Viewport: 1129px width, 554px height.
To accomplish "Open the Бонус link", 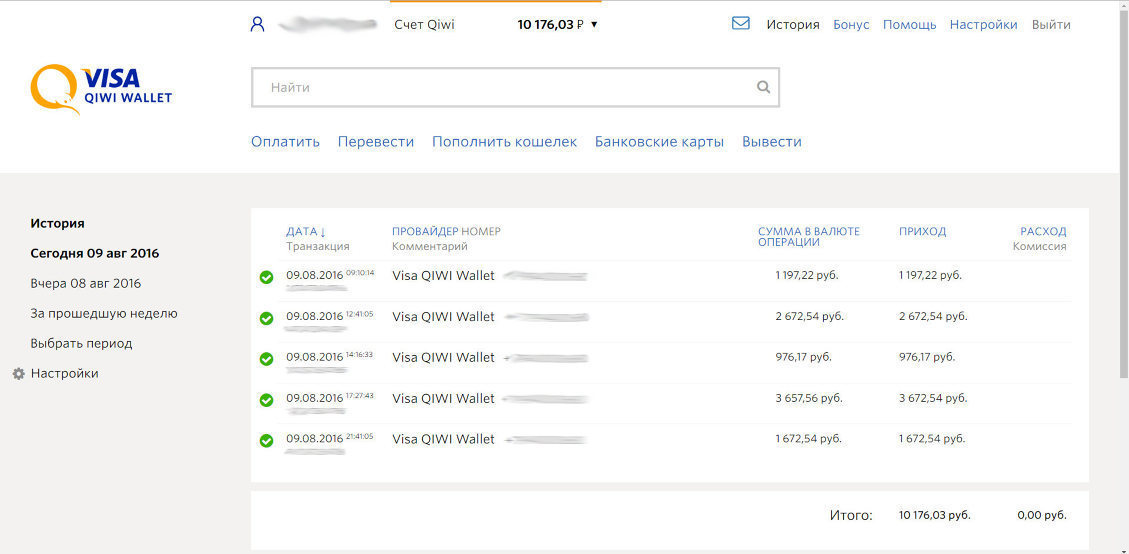I will pyautogui.click(x=851, y=24).
